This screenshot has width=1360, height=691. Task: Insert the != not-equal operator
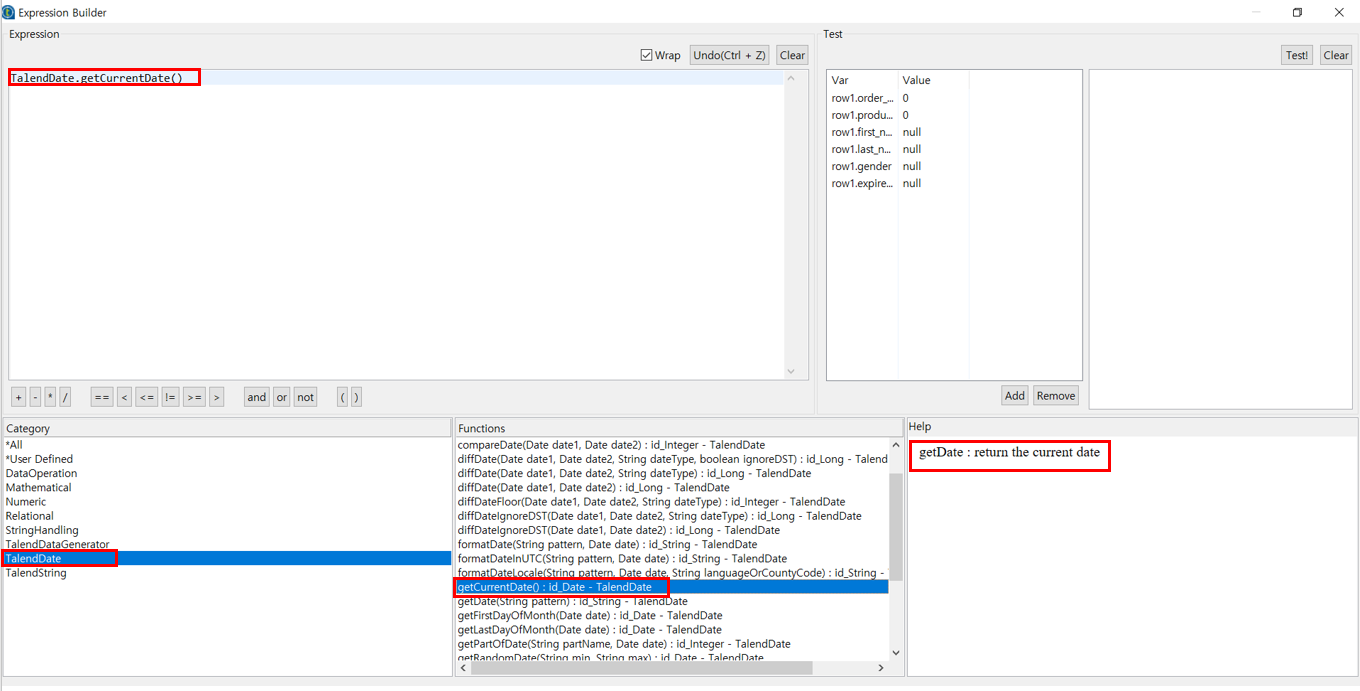pos(170,397)
